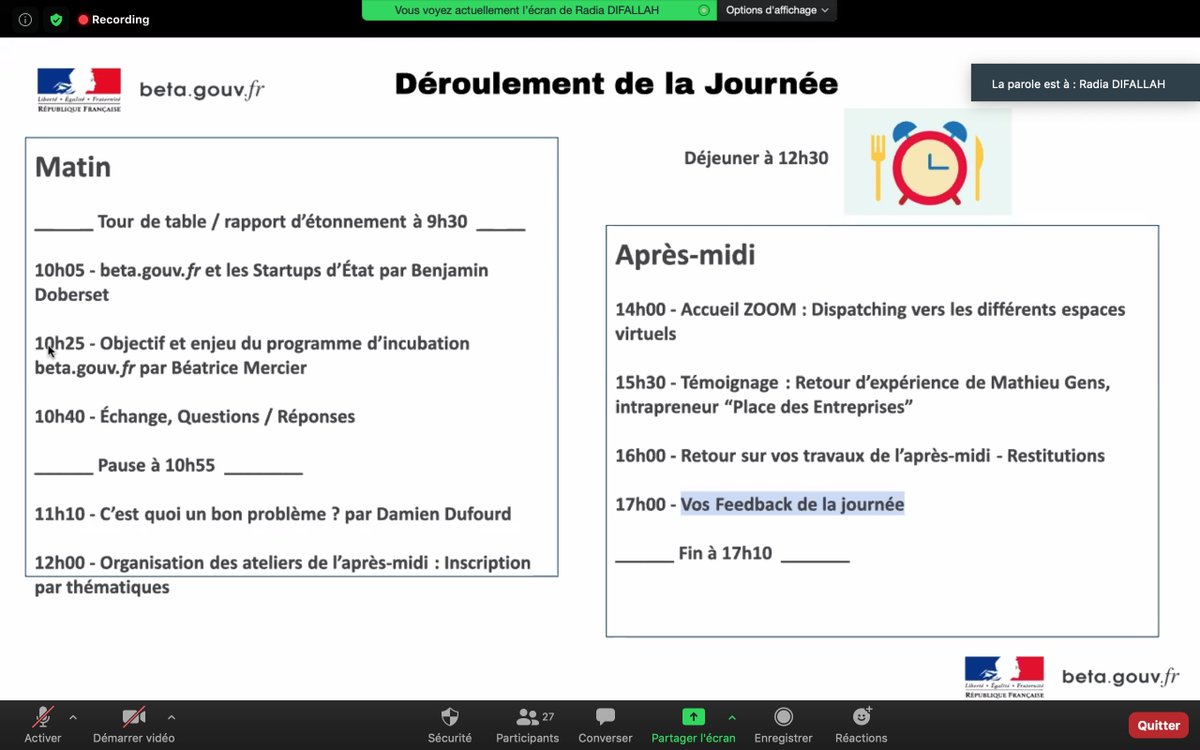Click the Après-midi heading
Viewport: 1200px width, 750px height.
[685, 255]
